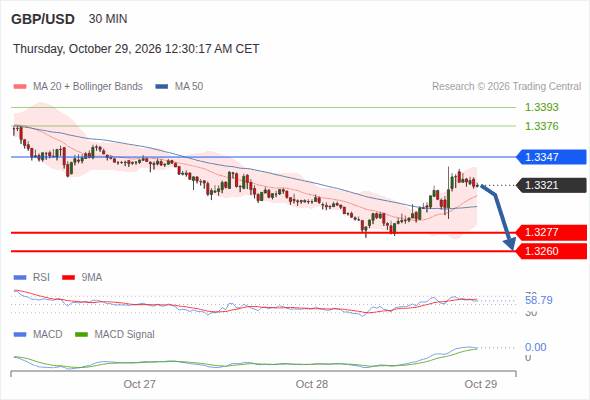Click the RSI blue legend swatch
This screenshot has height=400, width=590.
(20, 278)
